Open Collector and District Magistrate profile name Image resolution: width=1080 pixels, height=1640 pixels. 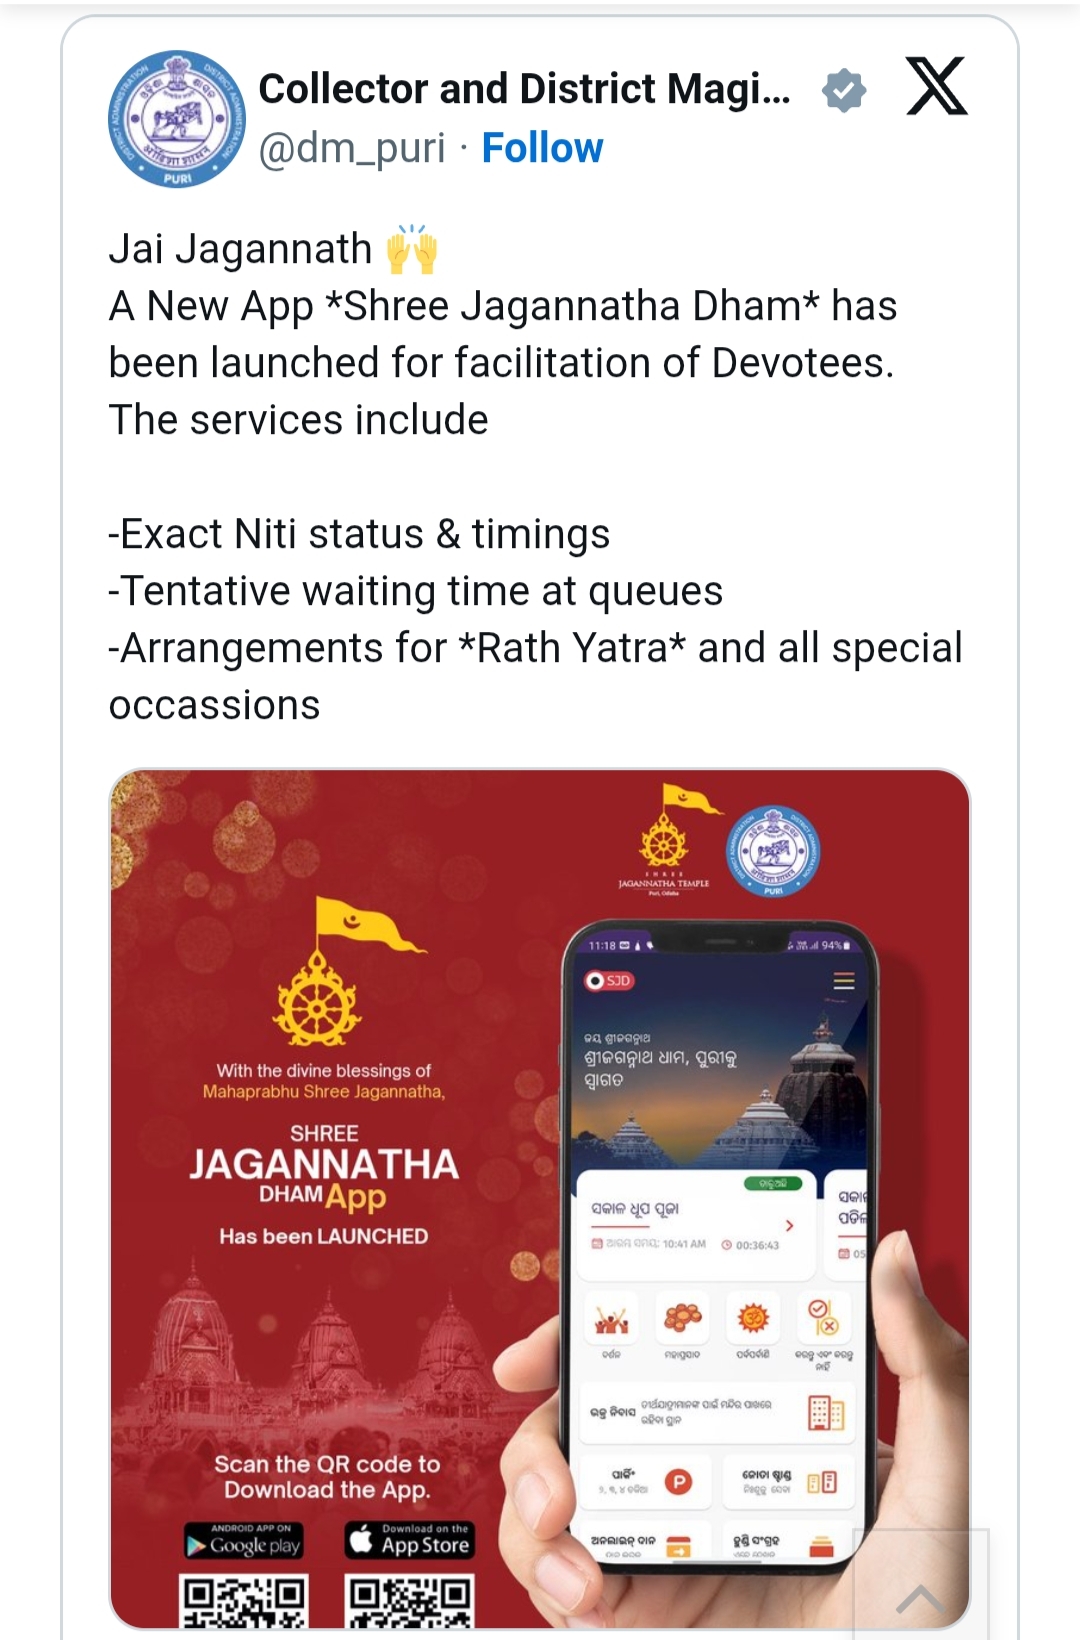coord(525,89)
